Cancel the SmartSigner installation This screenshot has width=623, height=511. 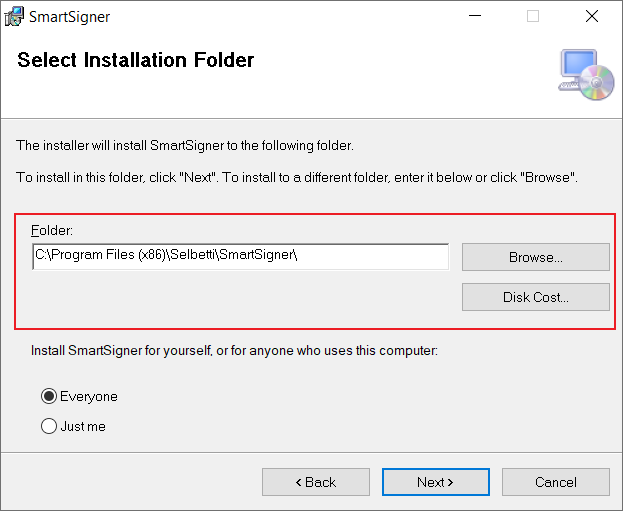(x=556, y=482)
